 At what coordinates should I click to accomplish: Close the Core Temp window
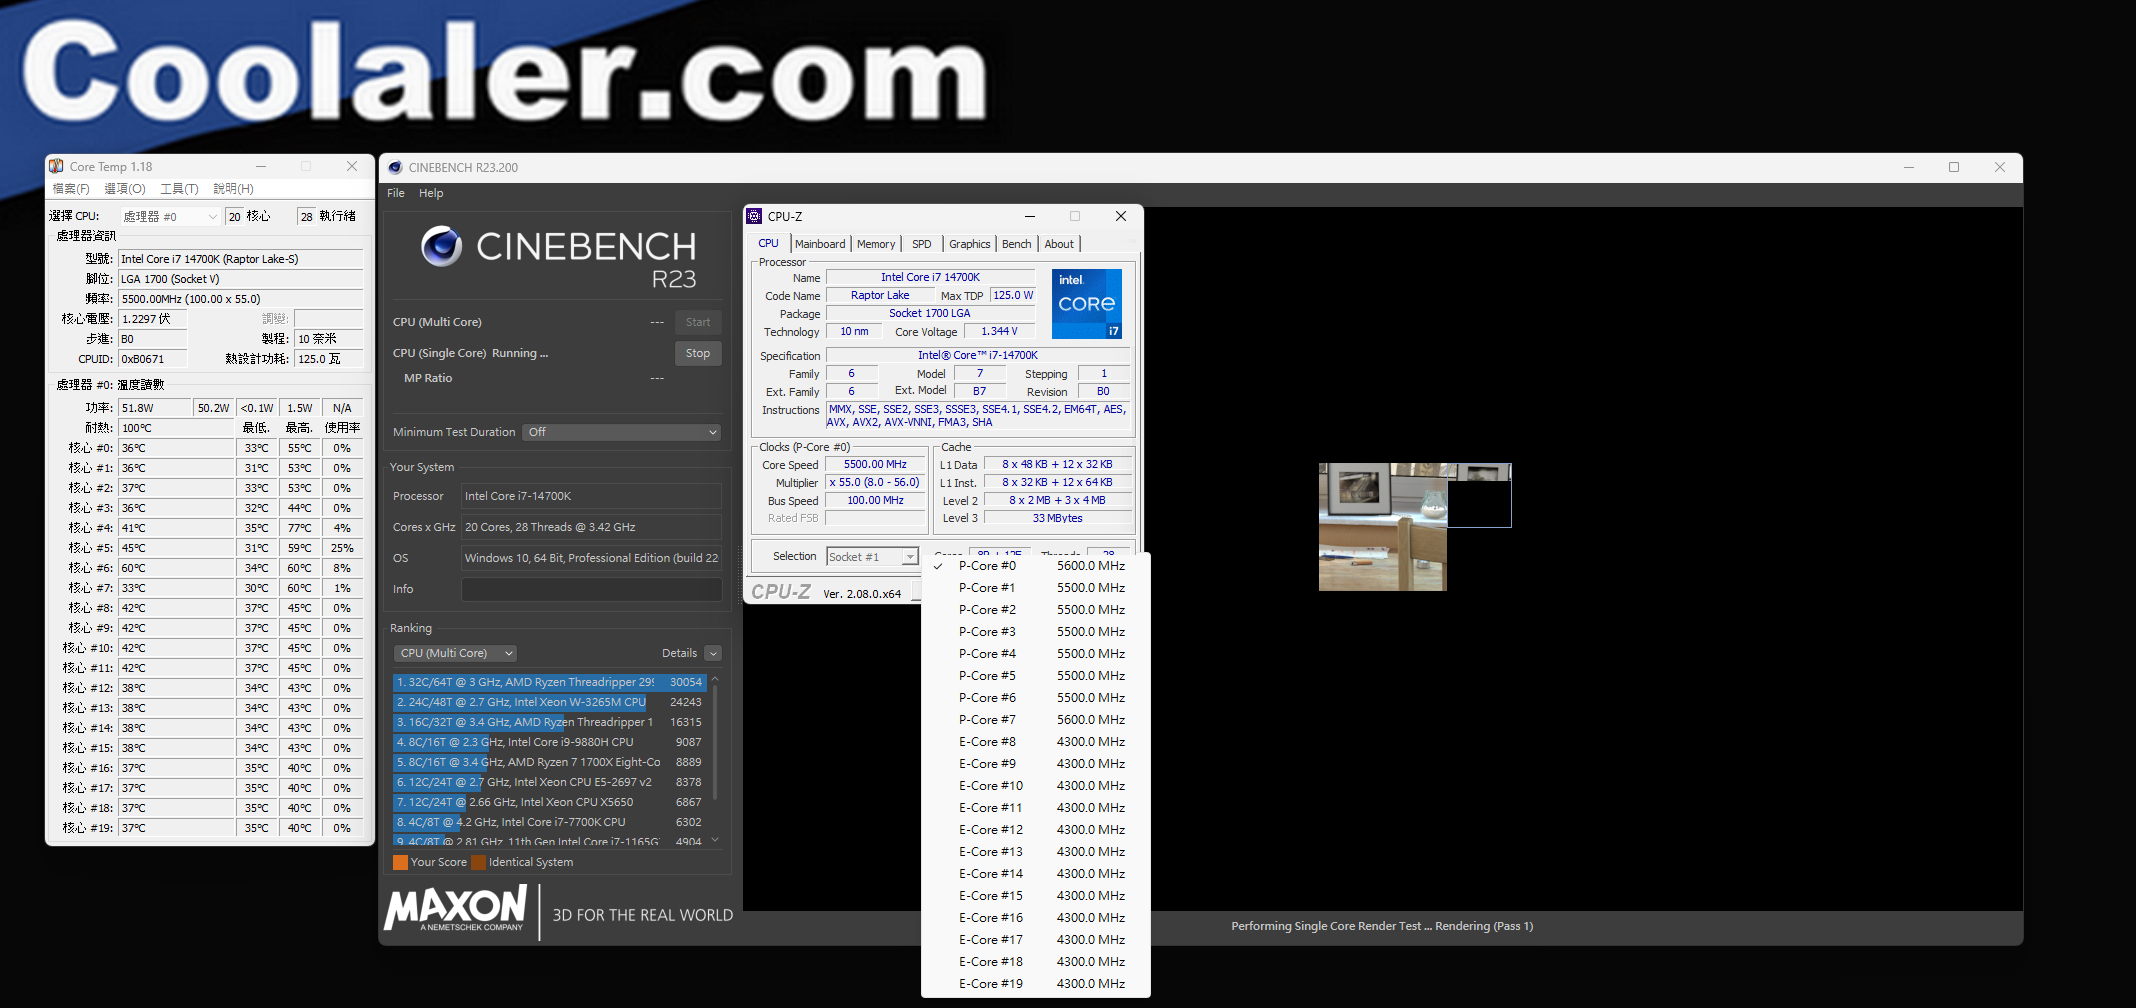pyautogui.click(x=352, y=166)
